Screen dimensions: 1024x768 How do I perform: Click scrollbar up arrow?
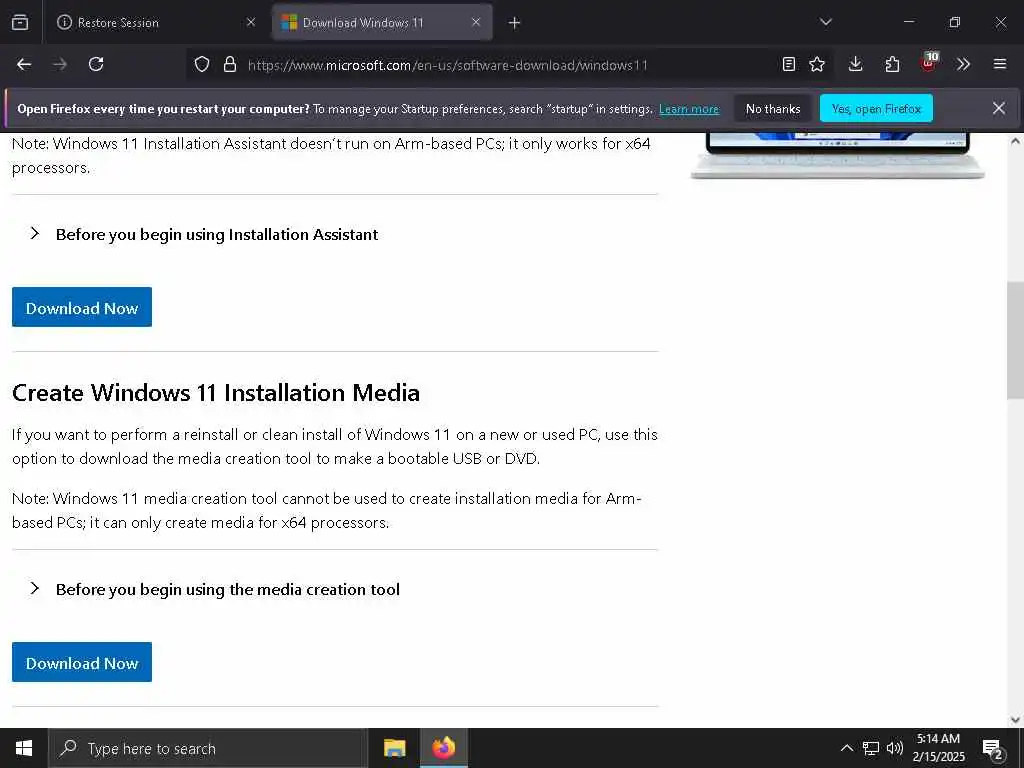coord(1015,141)
